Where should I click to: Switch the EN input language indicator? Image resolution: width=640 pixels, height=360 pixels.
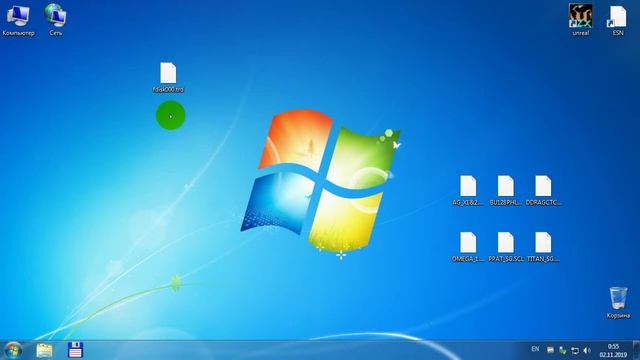(535, 349)
